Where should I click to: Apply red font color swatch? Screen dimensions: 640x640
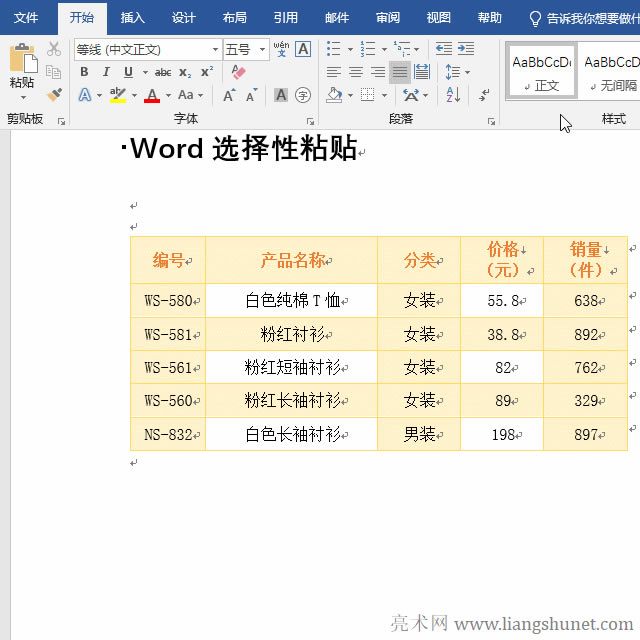tap(152, 96)
